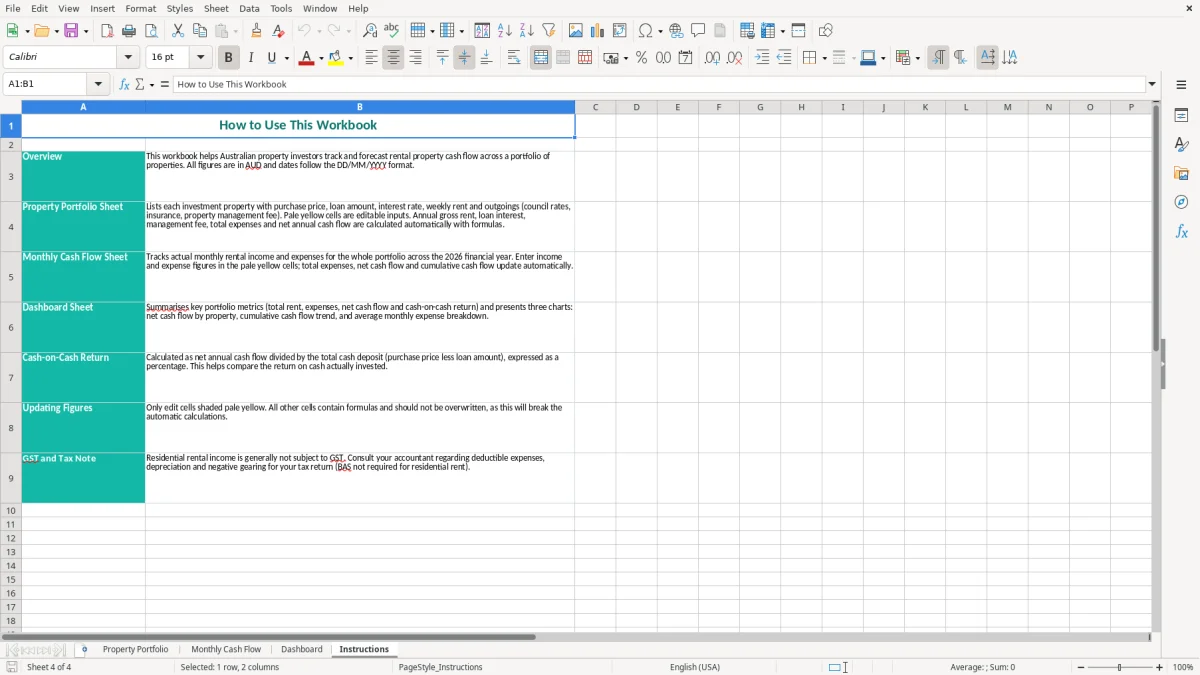Switch to the Property Portfolio sheet tab

click(x=135, y=650)
